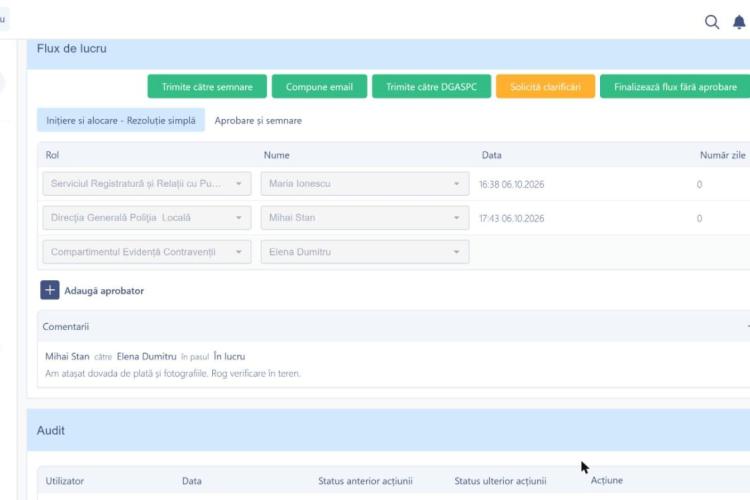
Task: Click the Data header in Audit table
Action: (x=191, y=481)
